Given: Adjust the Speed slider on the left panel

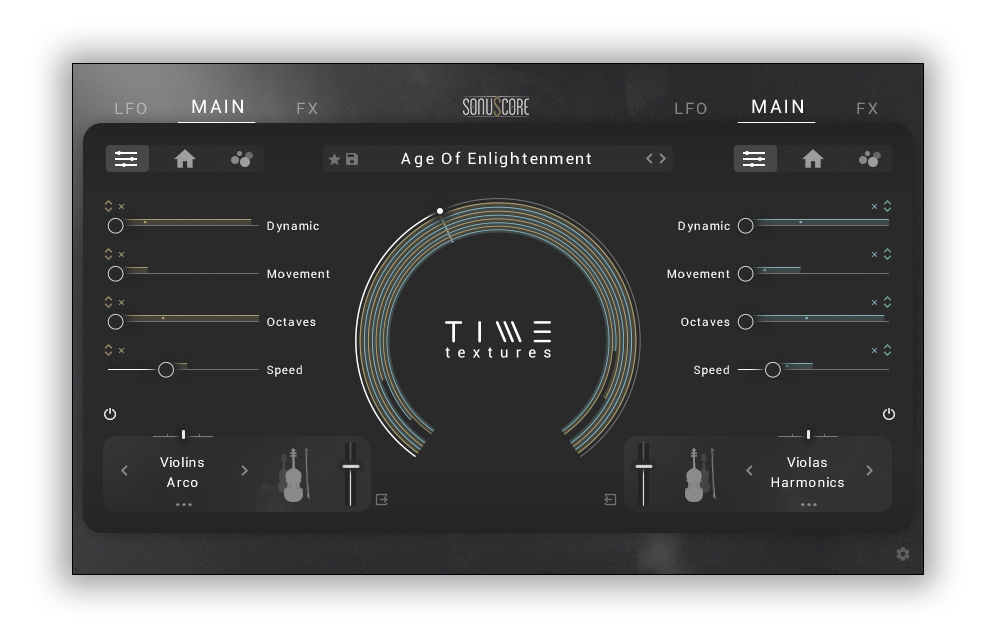Looking at the screenshot, I should 166,369.
